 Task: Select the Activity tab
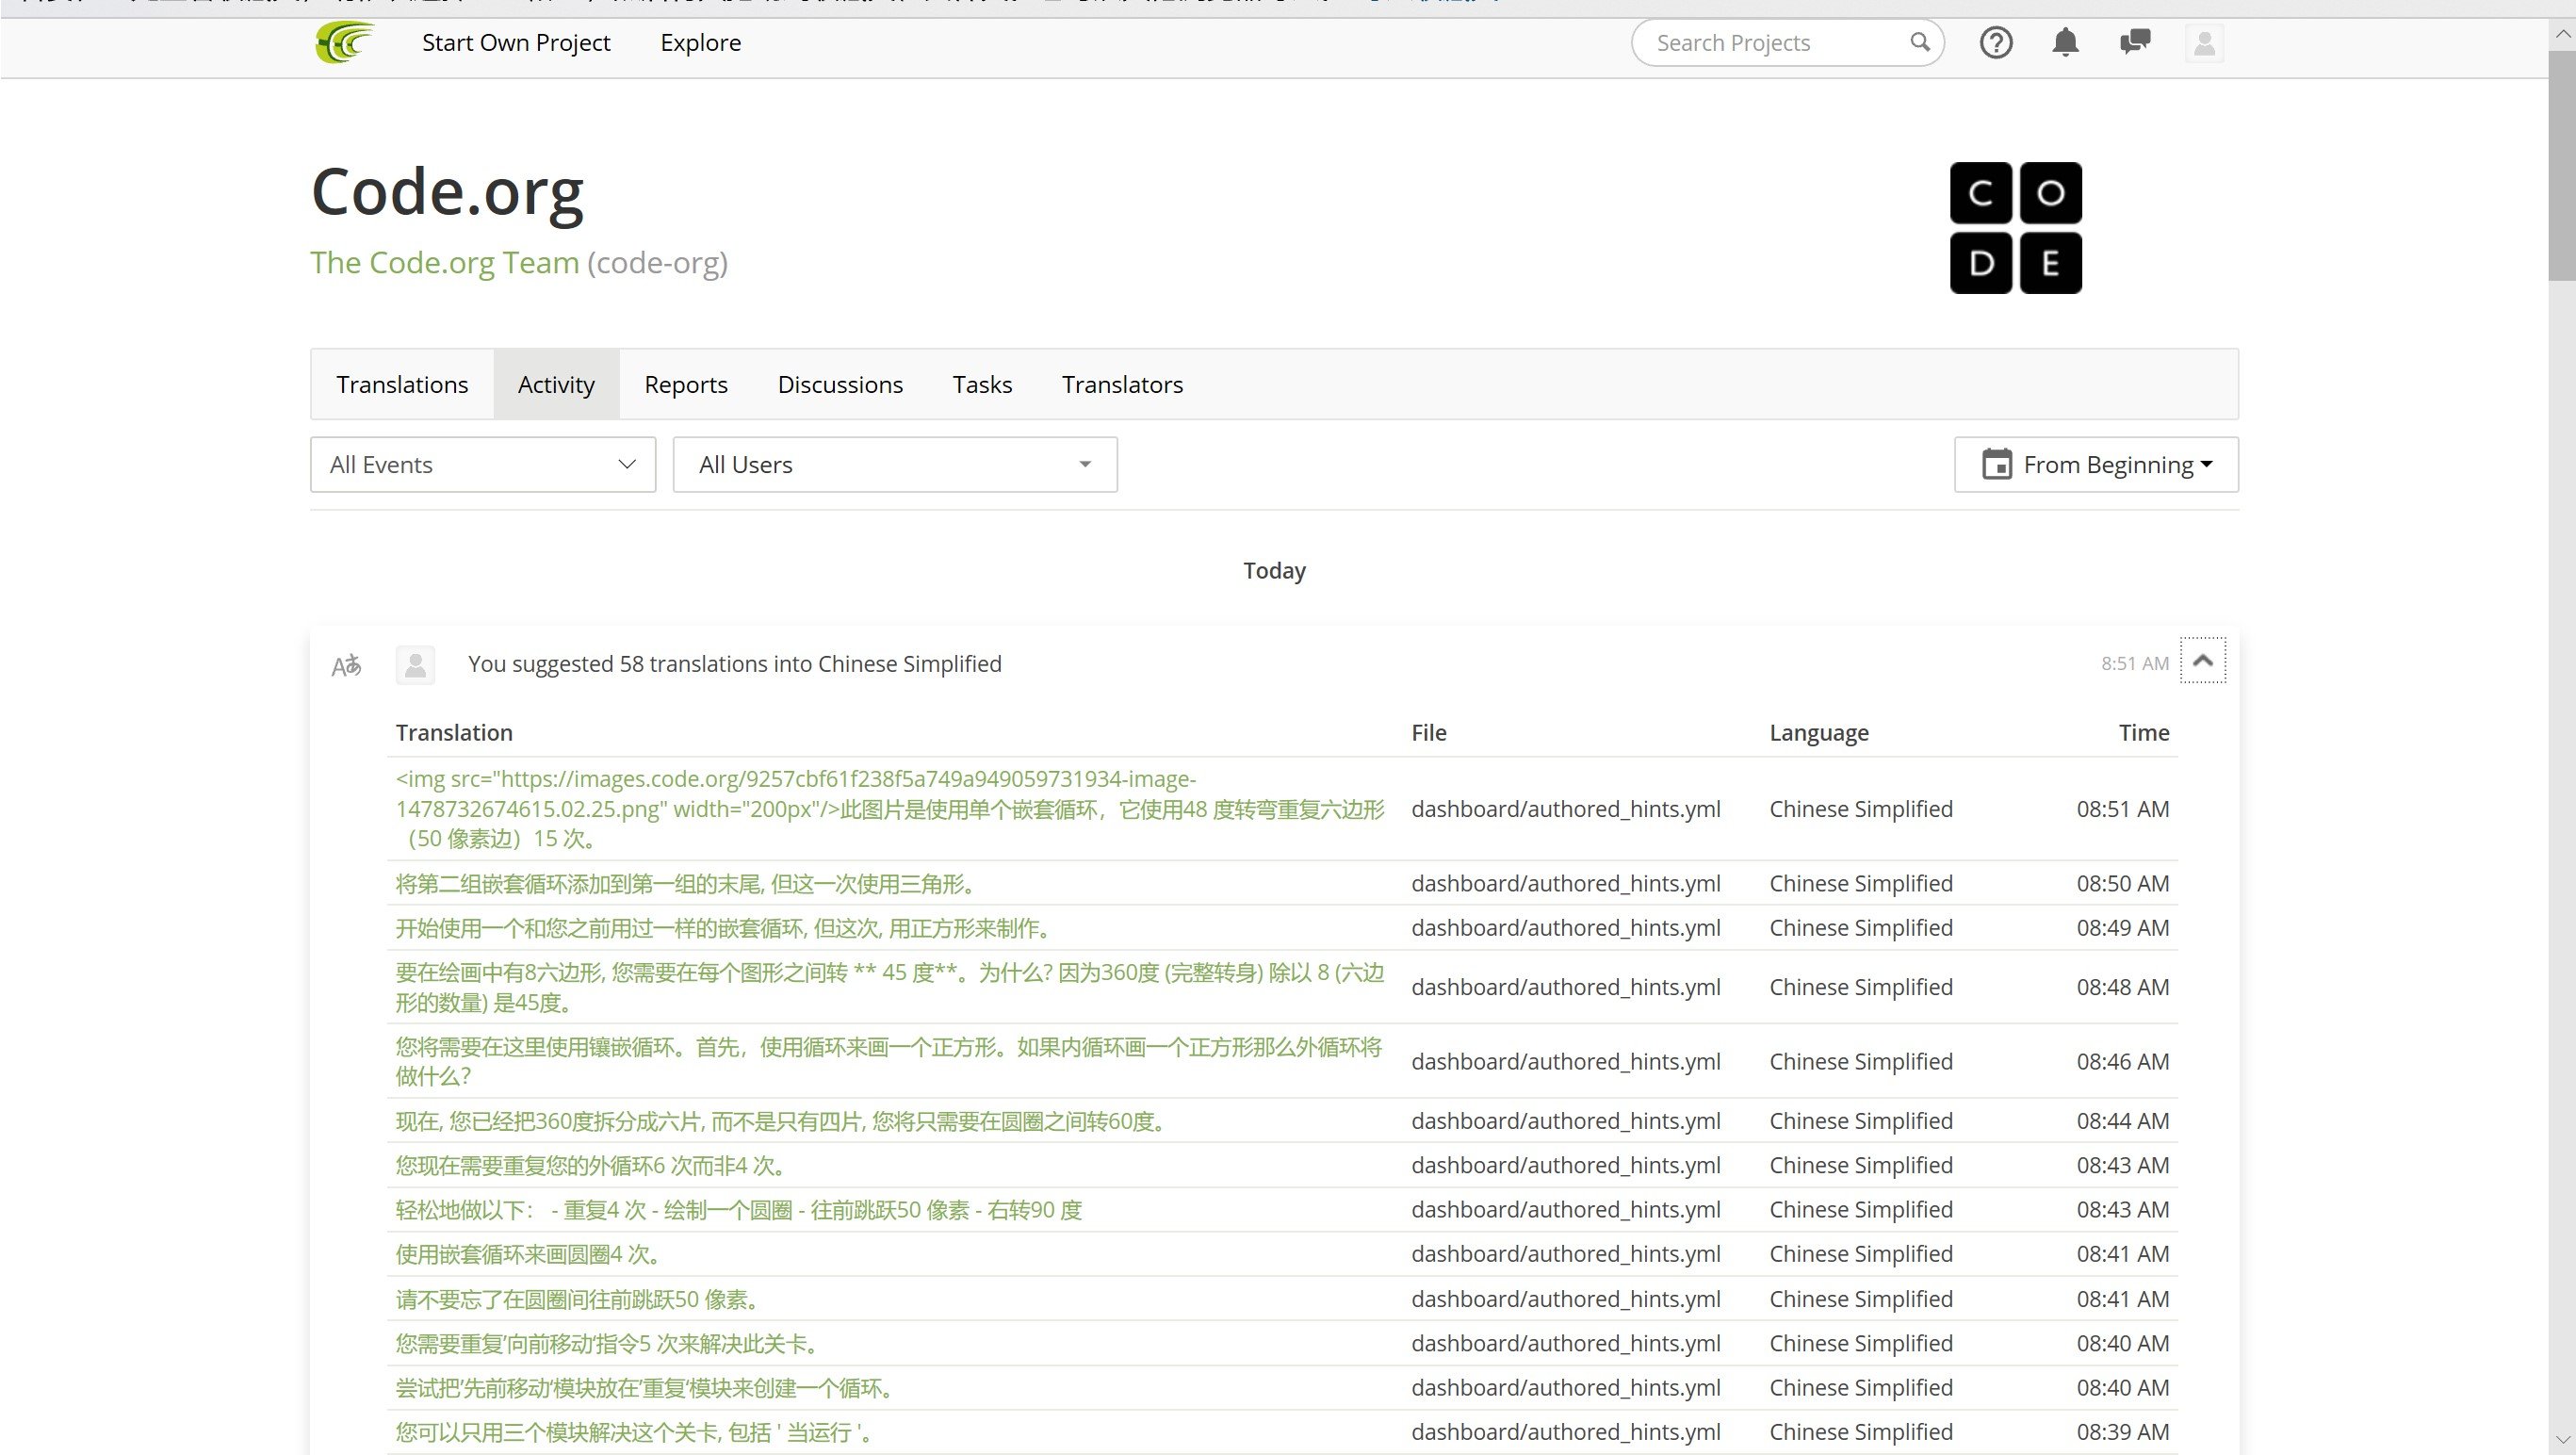556,384
